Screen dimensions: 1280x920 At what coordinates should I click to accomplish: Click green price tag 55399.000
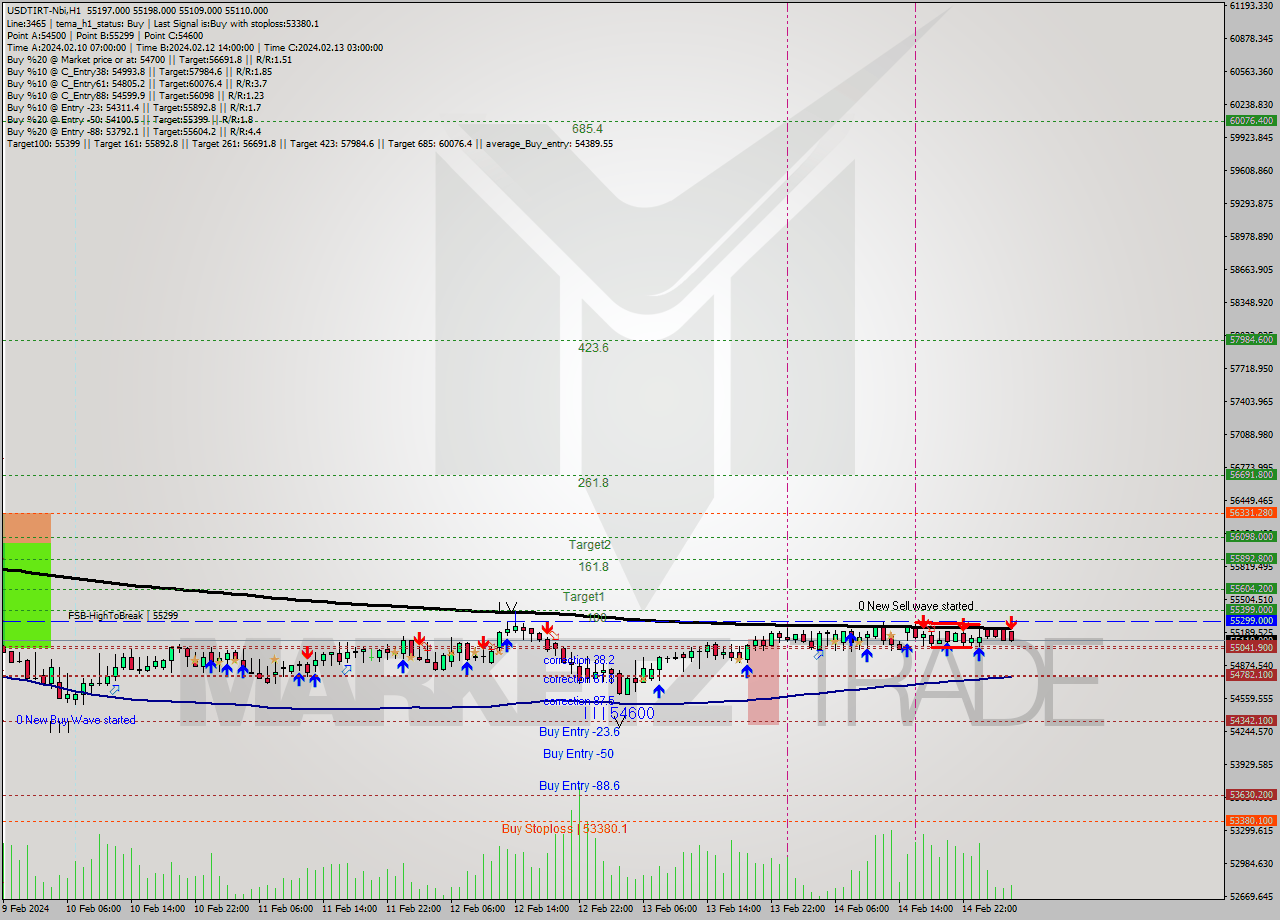[x=1250, y=610]
